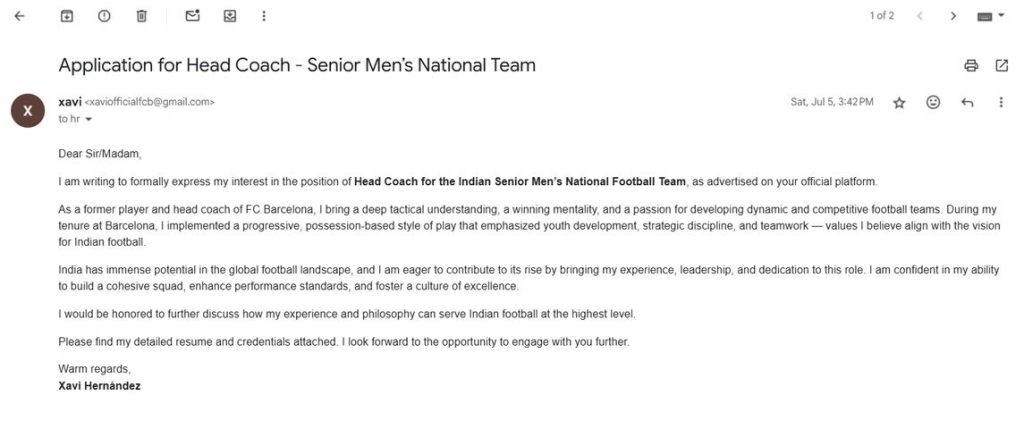Click the Move to icon
This screenshot has height=429, width=1024.
click(x=229, y=16)
